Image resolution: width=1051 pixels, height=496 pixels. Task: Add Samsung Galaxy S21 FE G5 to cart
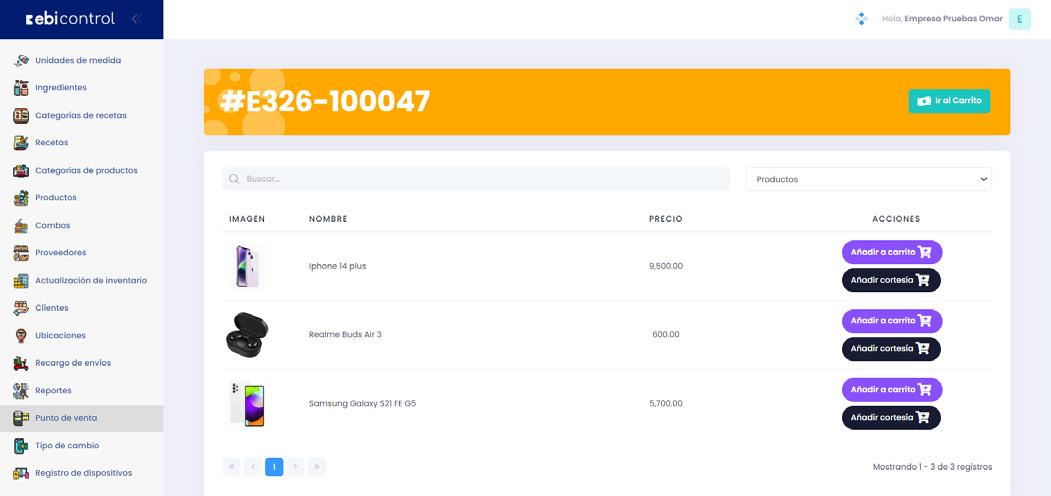892,389
